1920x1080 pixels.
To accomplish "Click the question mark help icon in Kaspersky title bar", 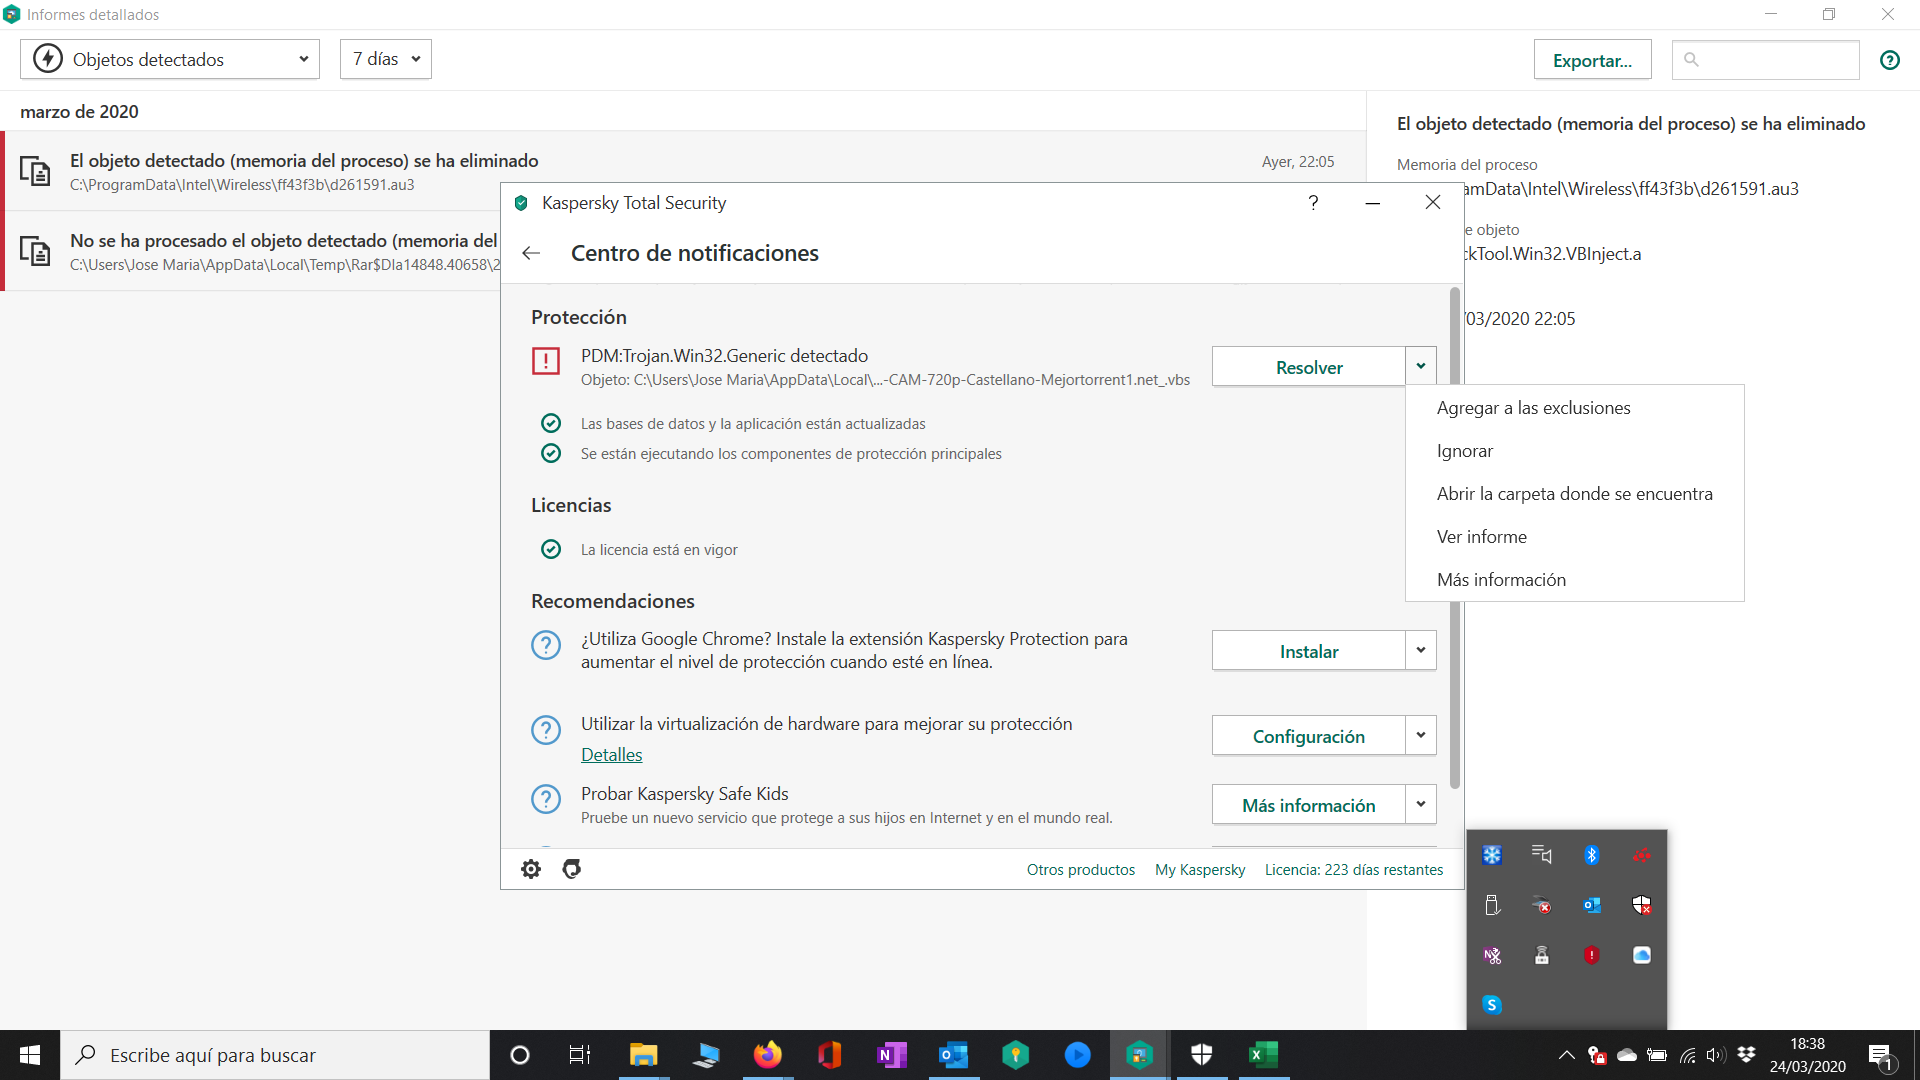I will click(x=1313, y=203).
